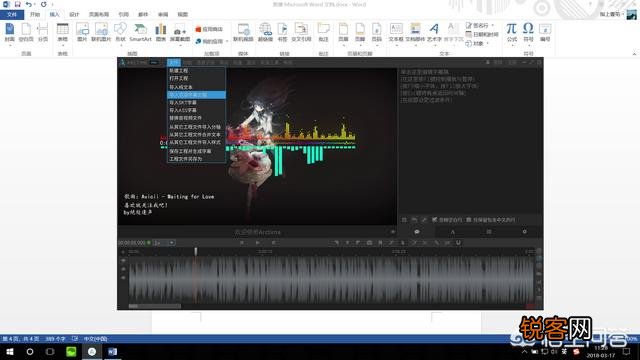Insert an online video (联机视频)
The width and height of the screenshot is (640, 360).
click(x=243, y=33)
